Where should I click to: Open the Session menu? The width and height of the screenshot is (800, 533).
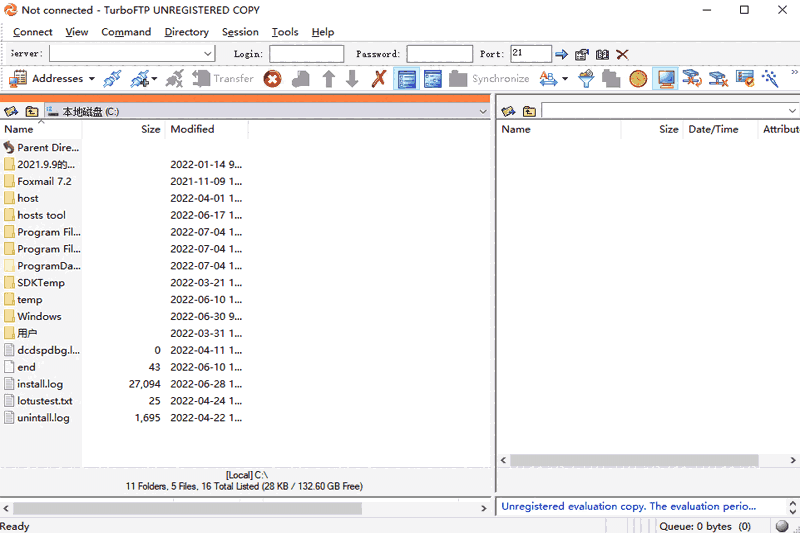point(240,32)
